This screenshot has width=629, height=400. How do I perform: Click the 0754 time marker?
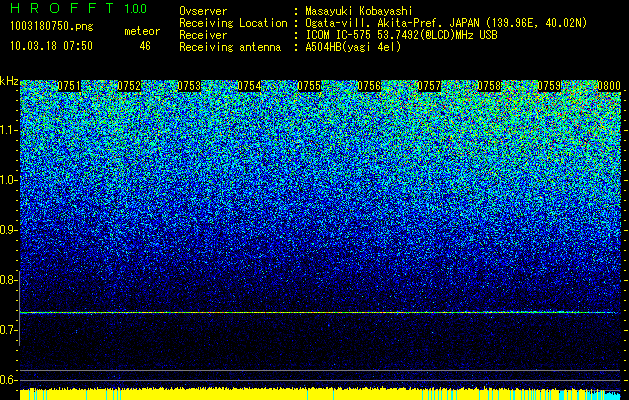point(249,86)
